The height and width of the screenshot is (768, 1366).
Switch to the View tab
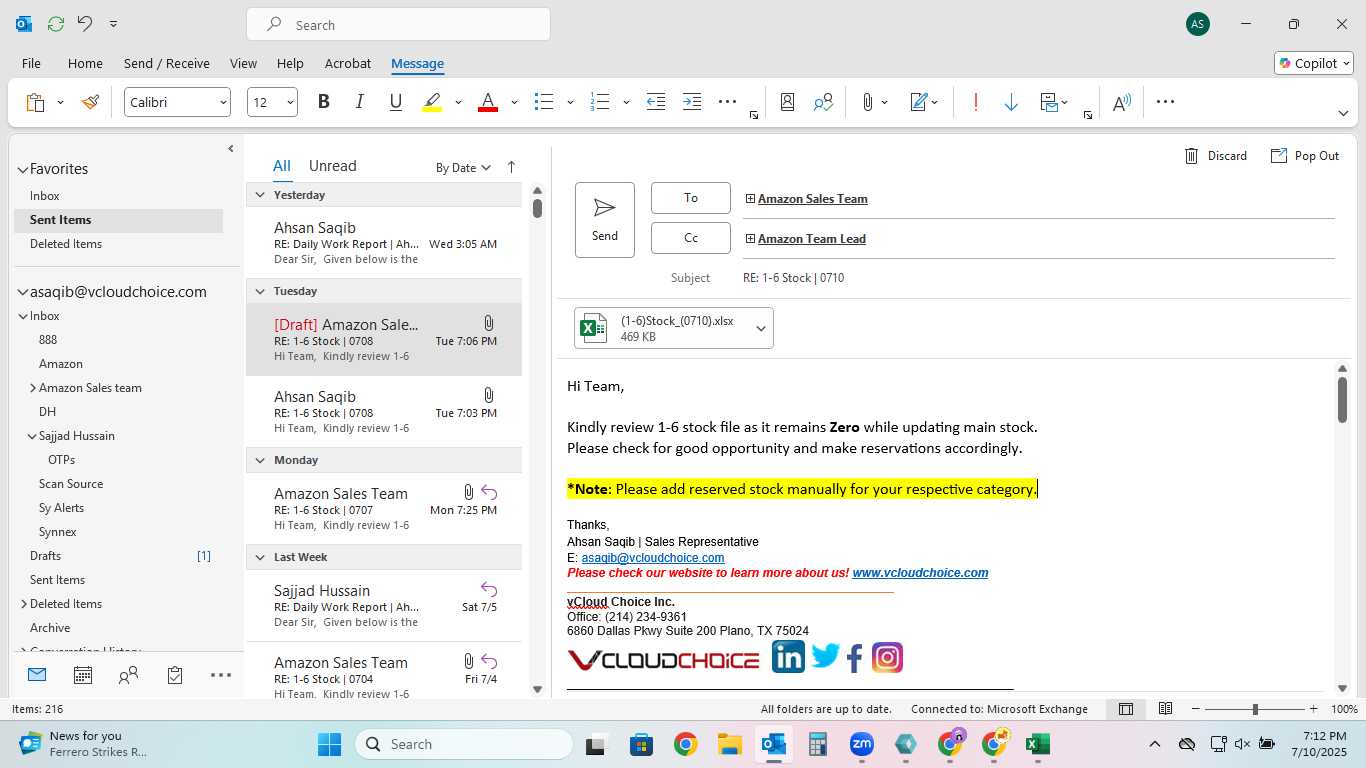[x=243, y=63]
